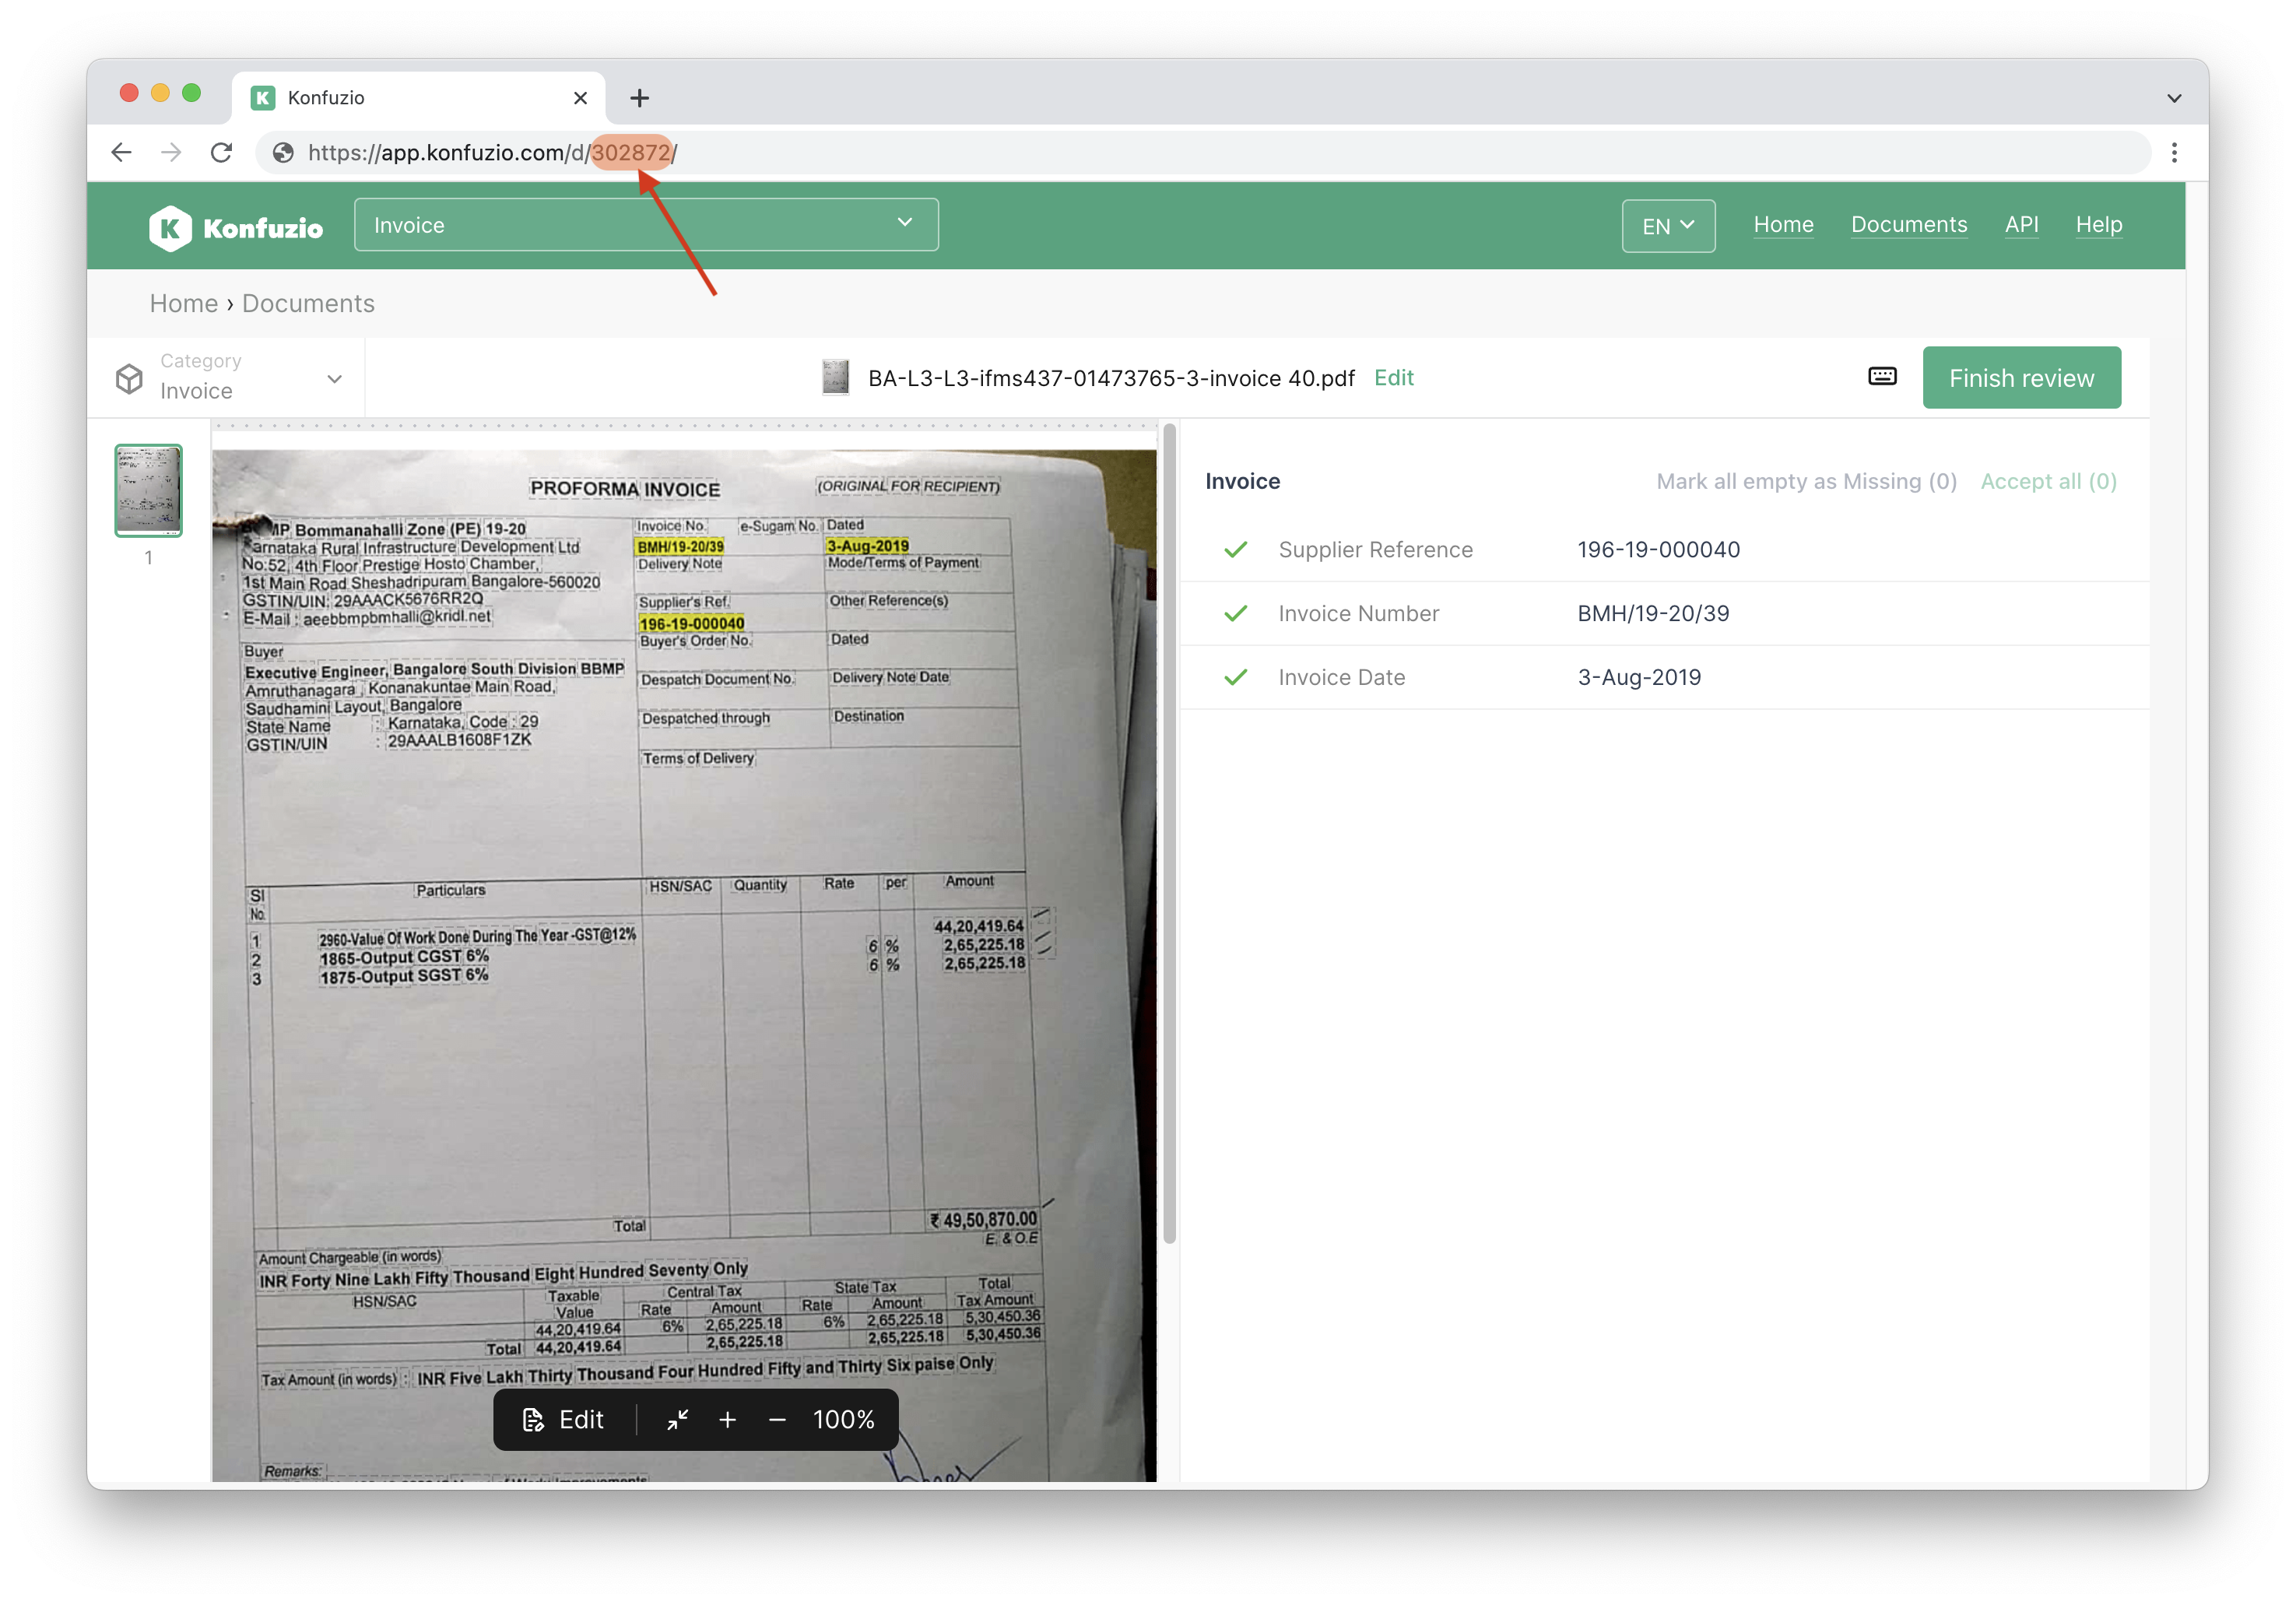Open a new browser tab
Image resolution: width=2296 pixels, height=1605 pixels.
coord(639,97)
